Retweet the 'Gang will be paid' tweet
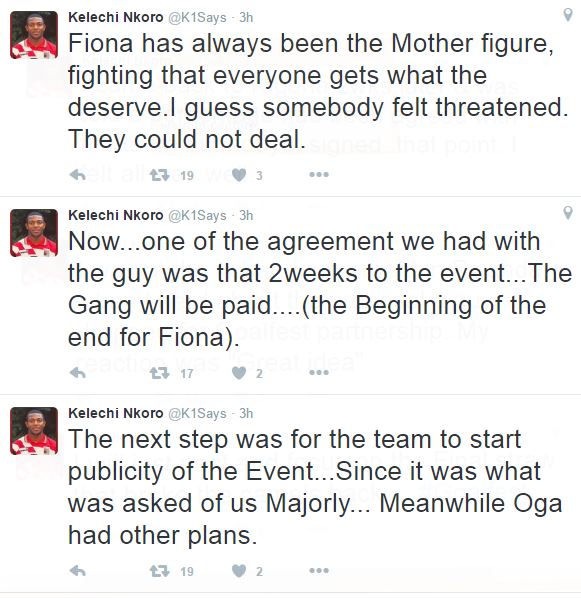This screenshot has height=598, width=581. pos(159,373)
